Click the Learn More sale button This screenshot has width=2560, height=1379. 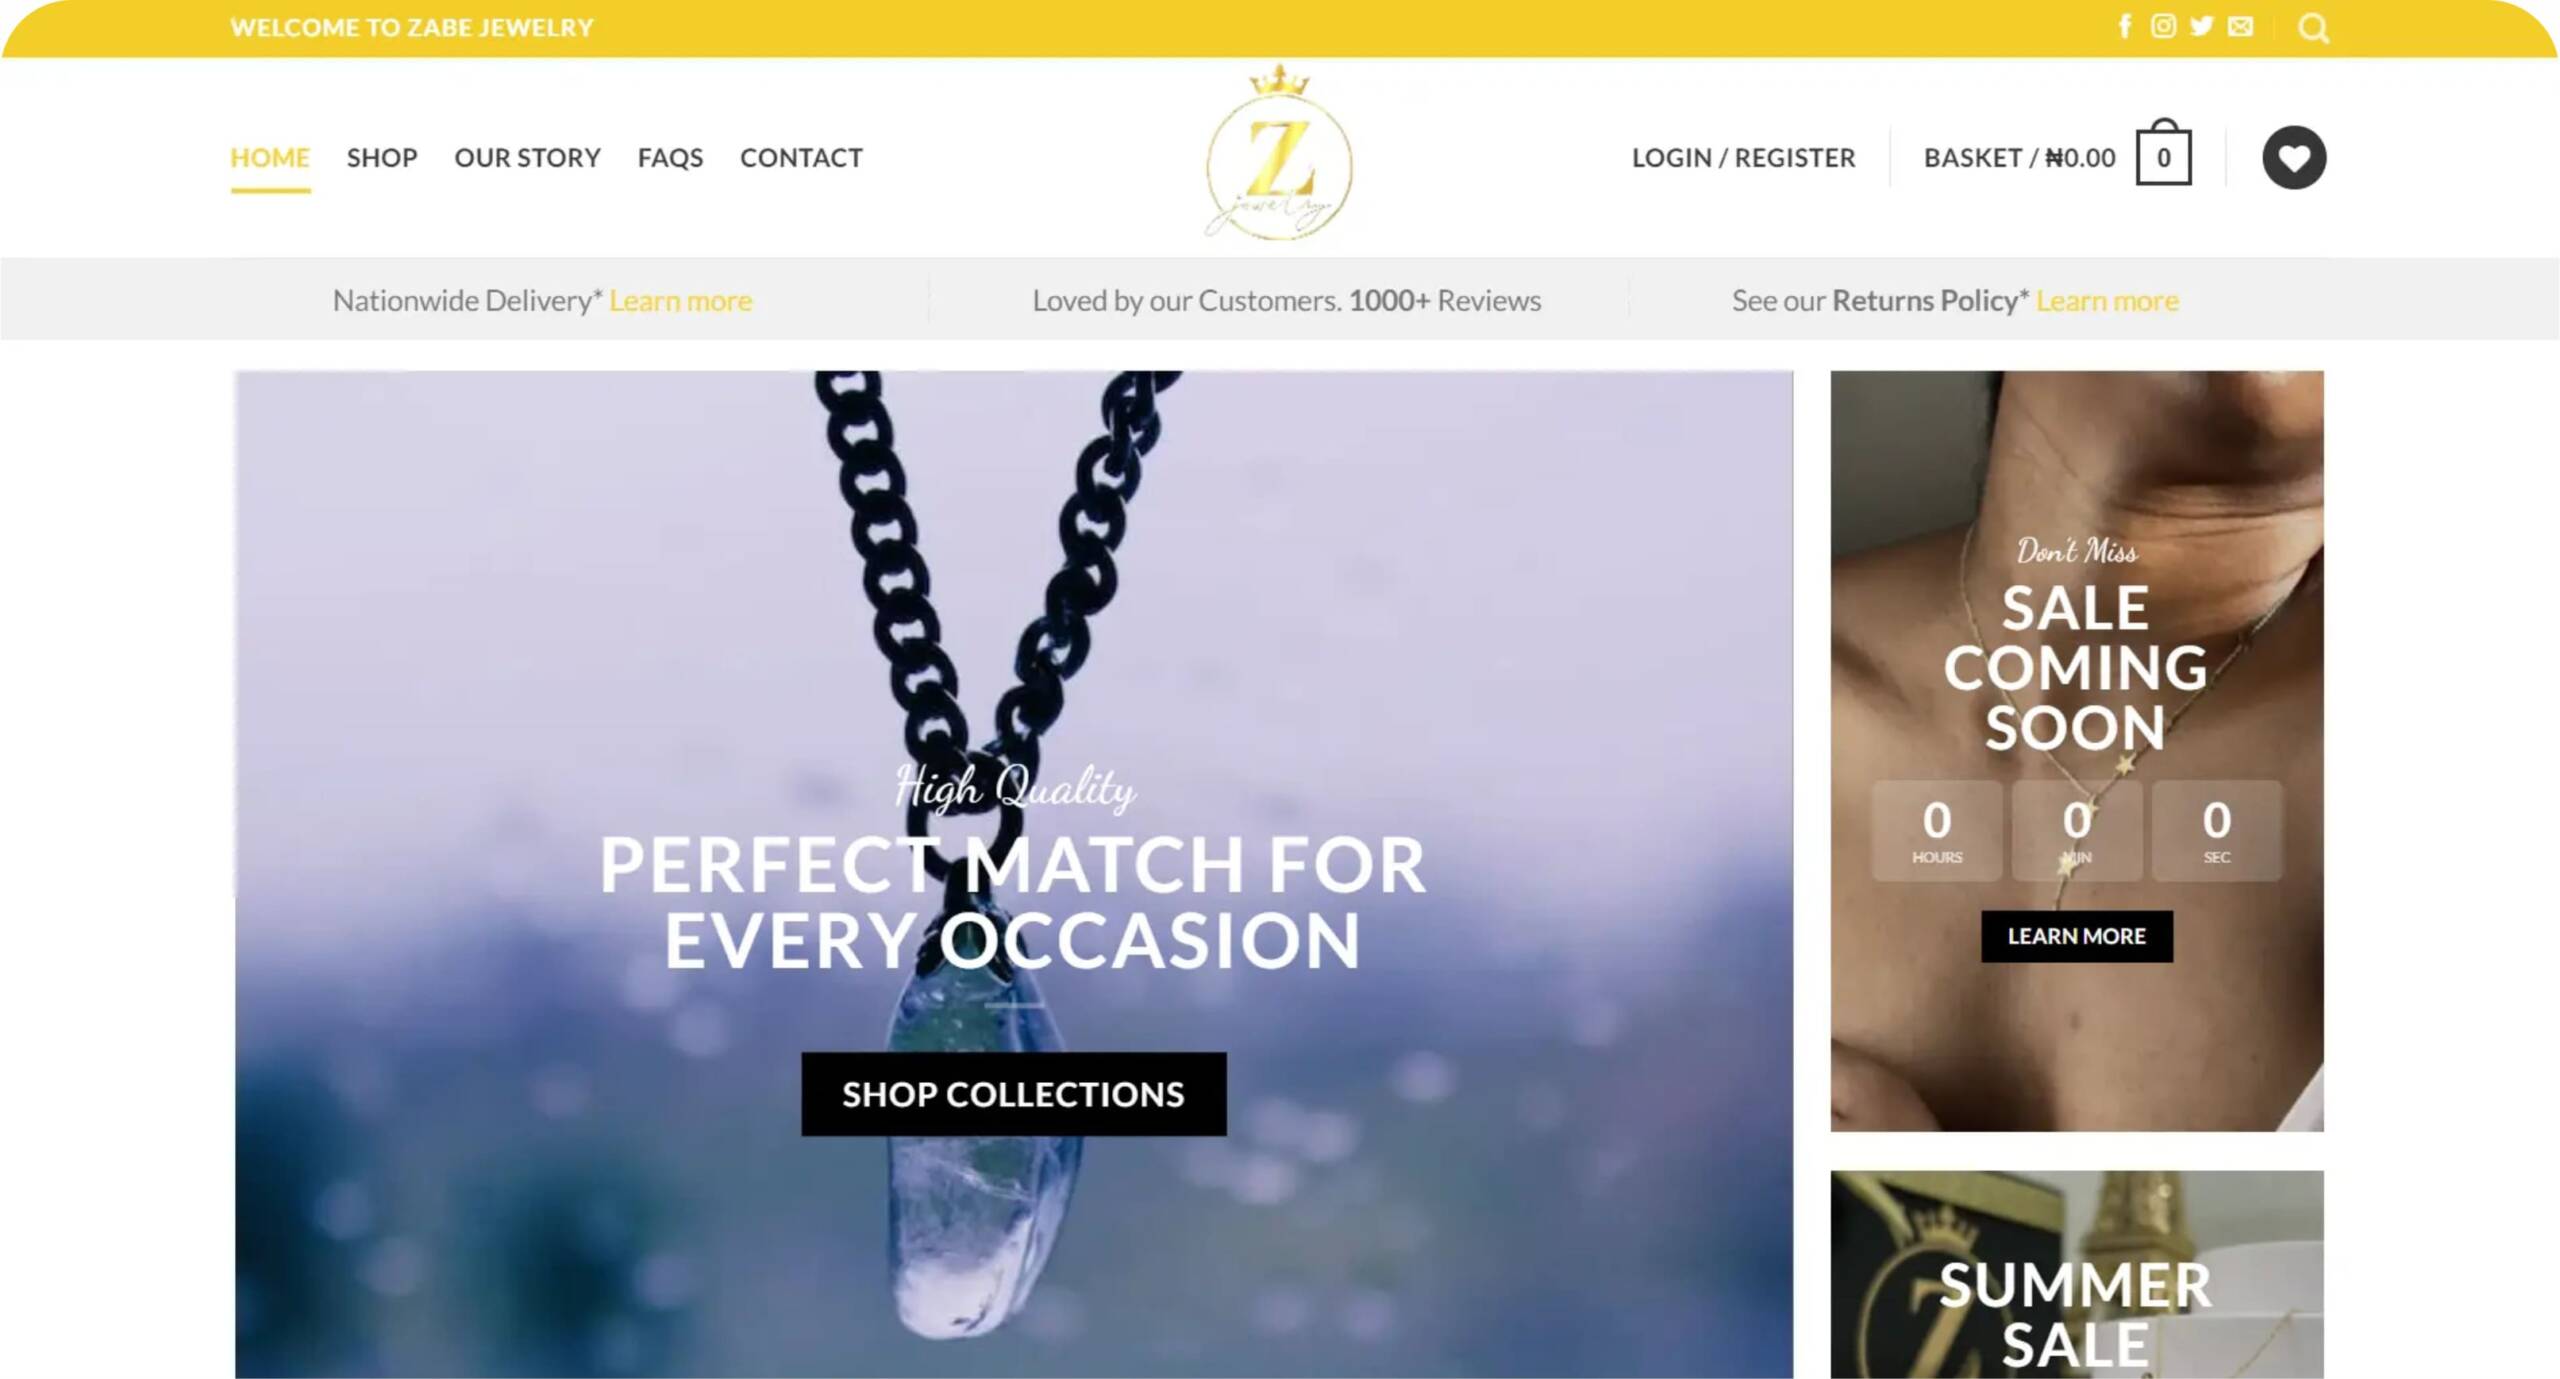point(2077,936)
